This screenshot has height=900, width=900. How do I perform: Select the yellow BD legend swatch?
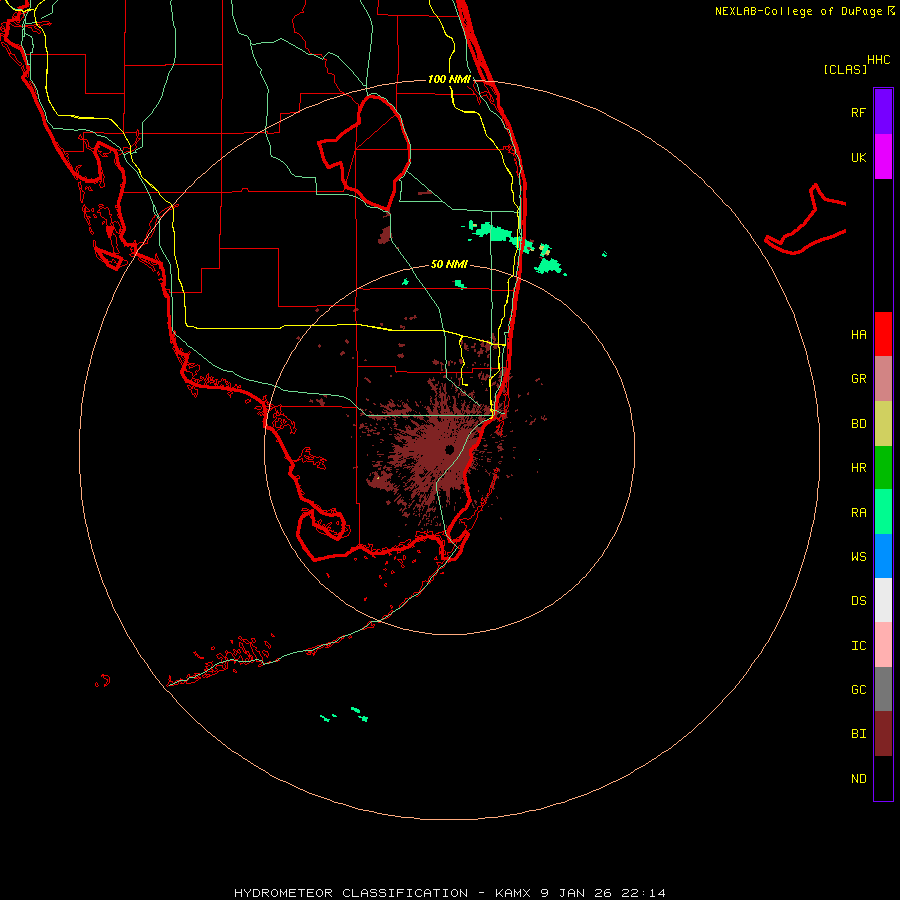[x=883, y=424]
